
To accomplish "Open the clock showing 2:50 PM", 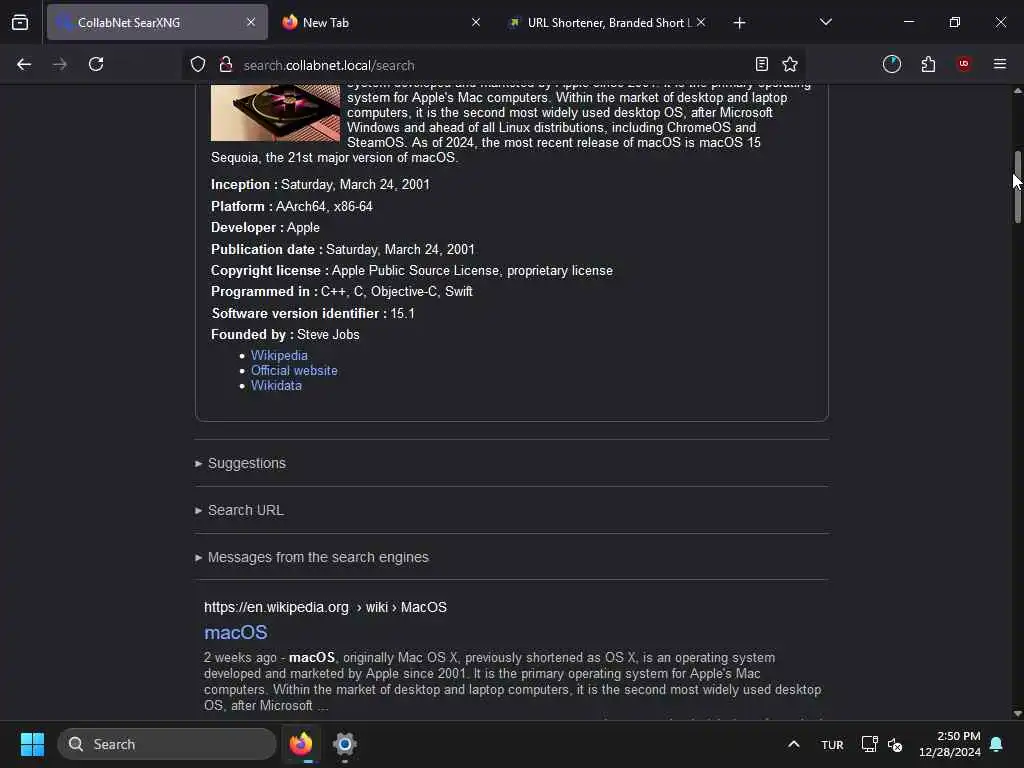I will coord(950,744).
